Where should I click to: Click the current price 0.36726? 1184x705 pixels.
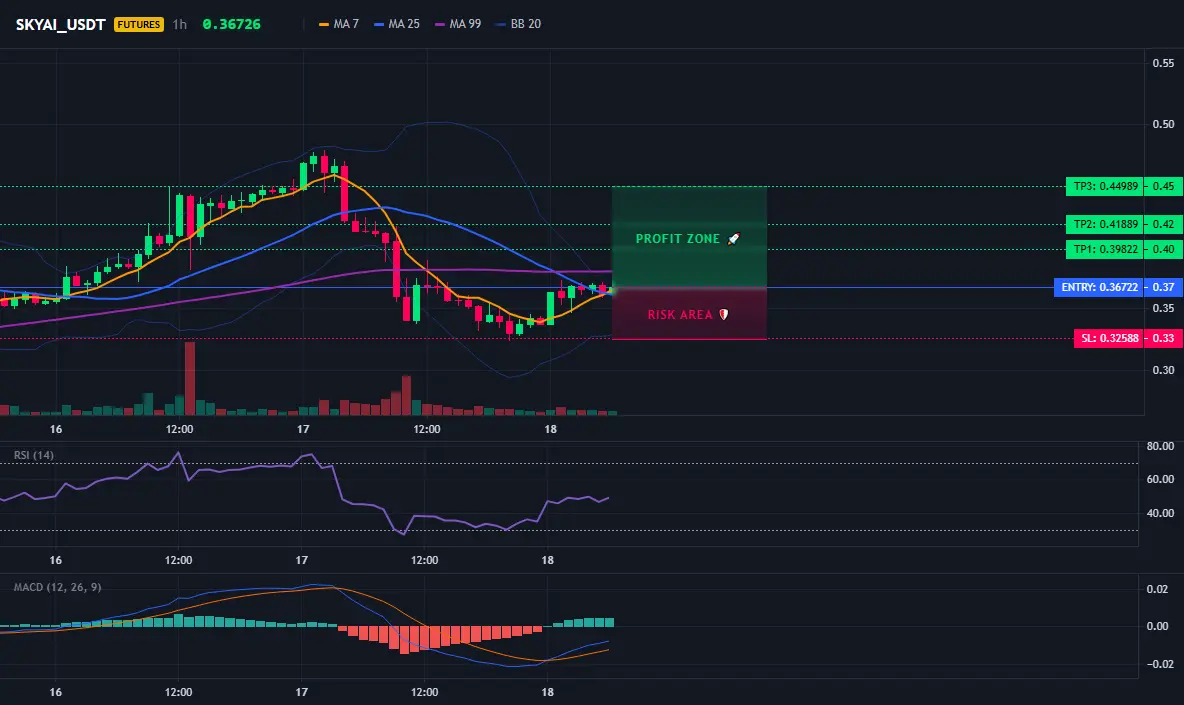231,24
